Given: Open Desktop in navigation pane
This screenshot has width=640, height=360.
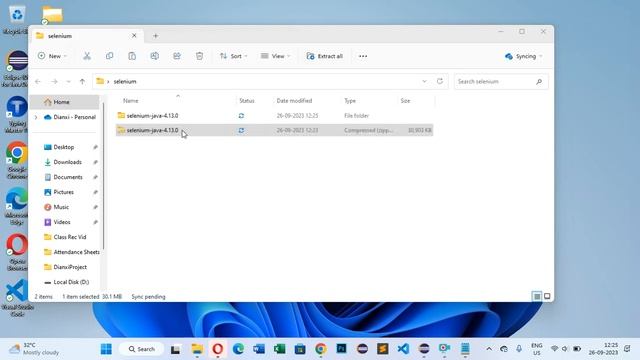Looking at the screenshot, I should point(65,147).
